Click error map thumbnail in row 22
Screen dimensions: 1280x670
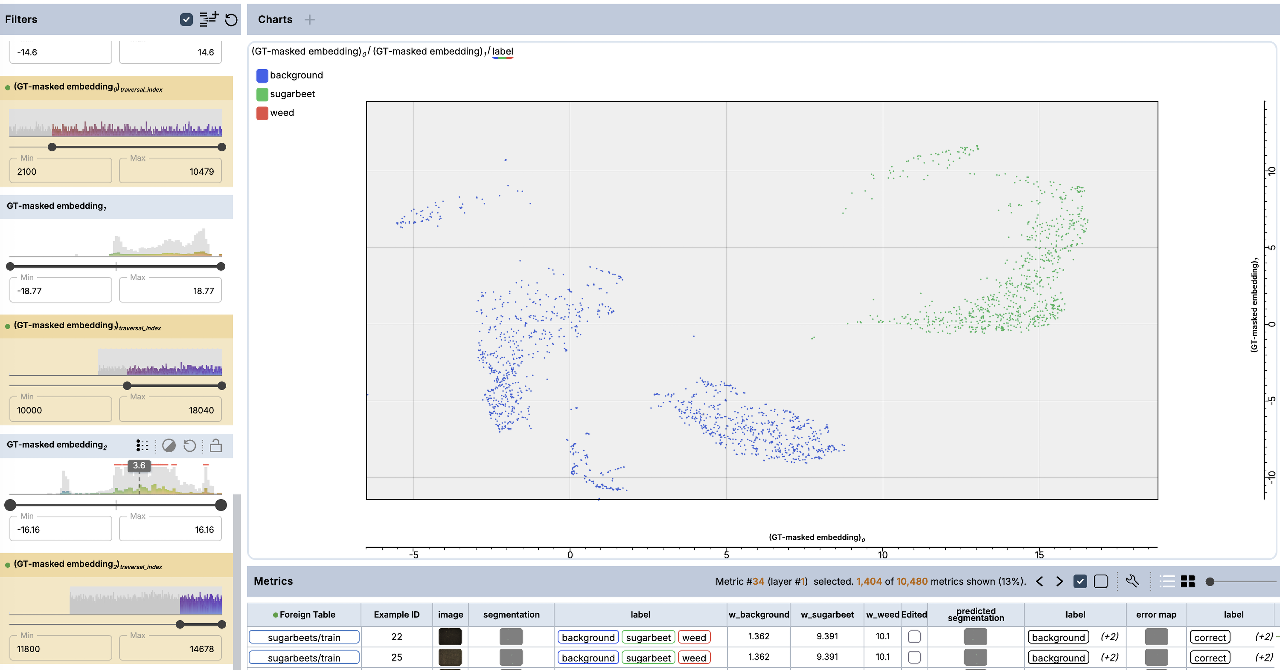click(1156, 637)
